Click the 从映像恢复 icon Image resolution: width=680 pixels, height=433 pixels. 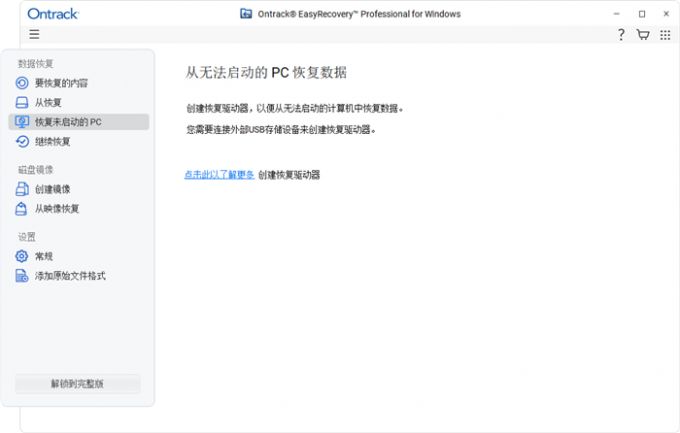point(21,209)
